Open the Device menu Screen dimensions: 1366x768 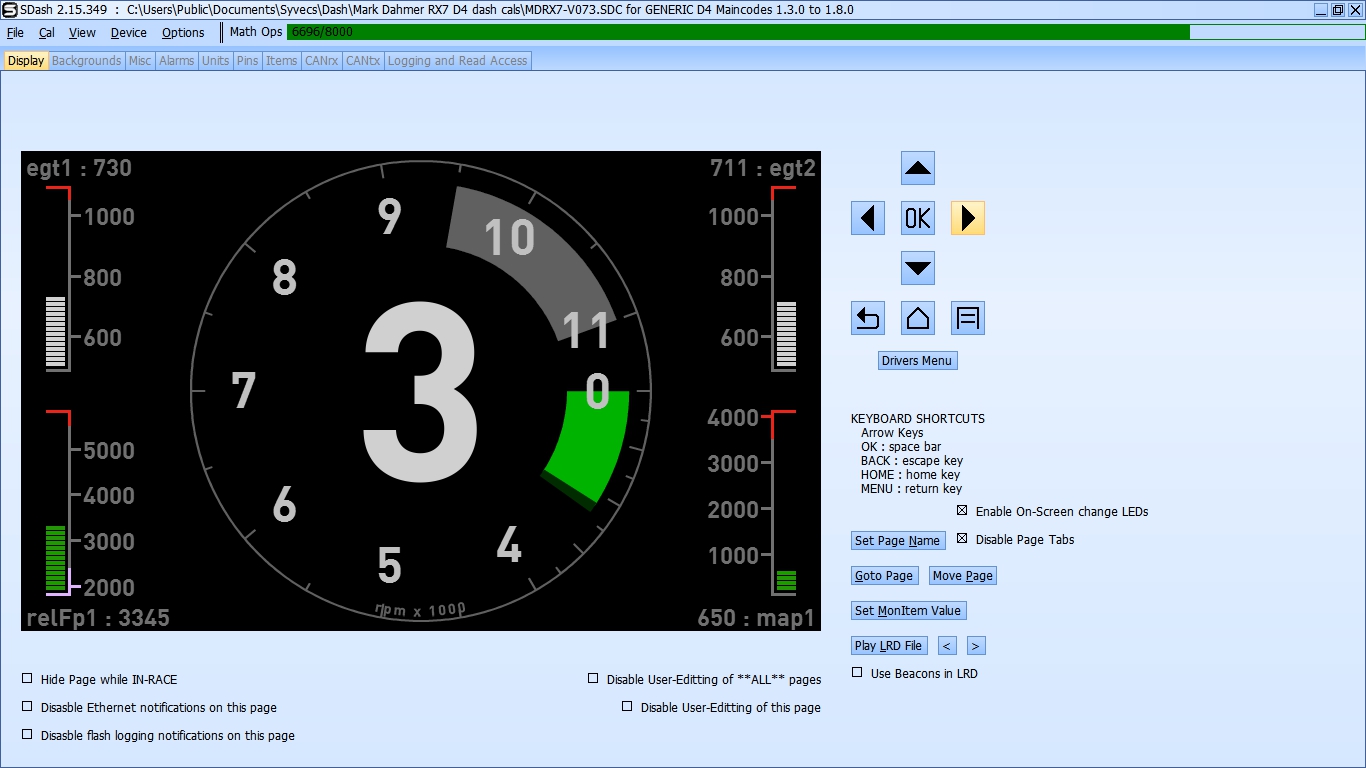(128, 32)
